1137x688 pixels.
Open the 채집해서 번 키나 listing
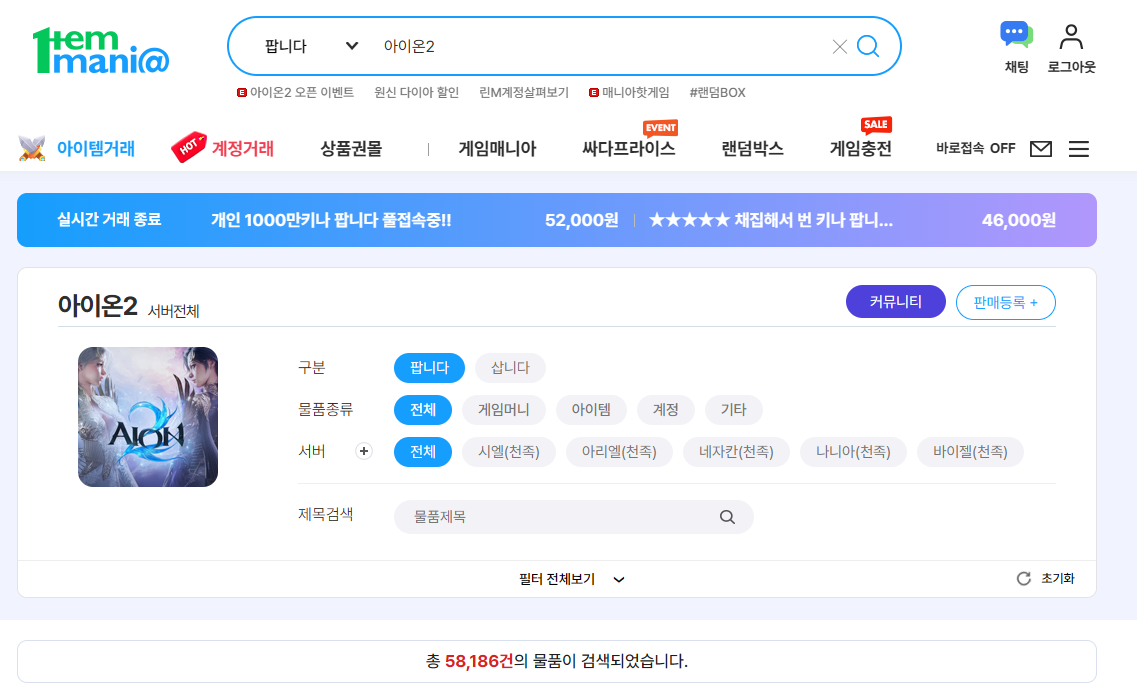tap(771, 220)
